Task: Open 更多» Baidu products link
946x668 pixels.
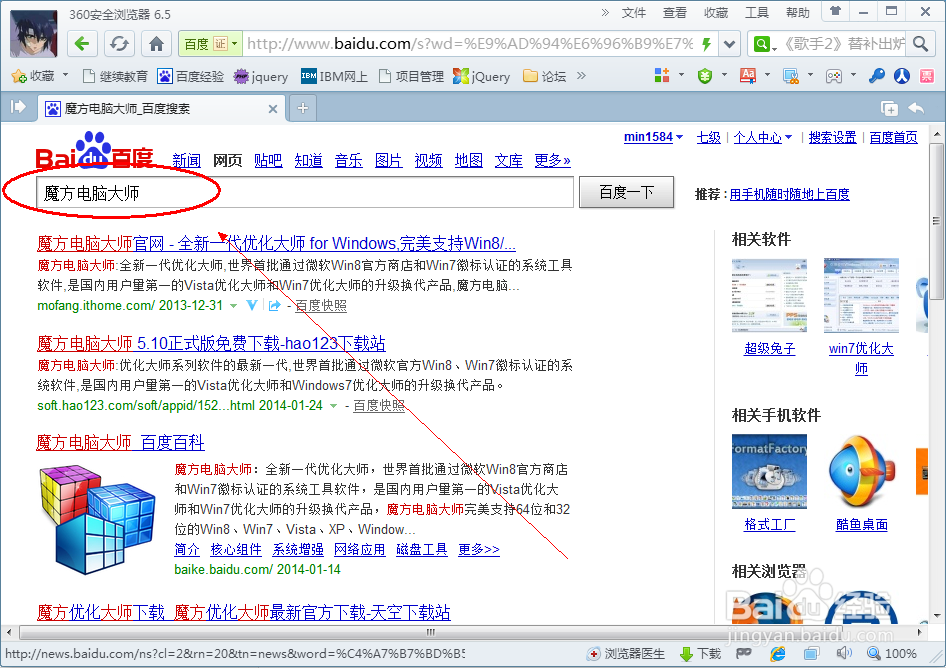Action: click(552, 161)
